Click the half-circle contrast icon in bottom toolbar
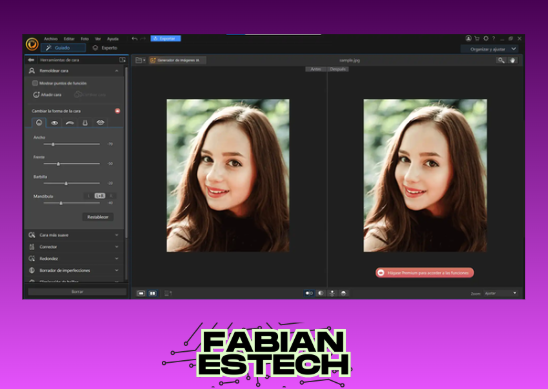The image size is (548, 389). (x=320, y=293)
